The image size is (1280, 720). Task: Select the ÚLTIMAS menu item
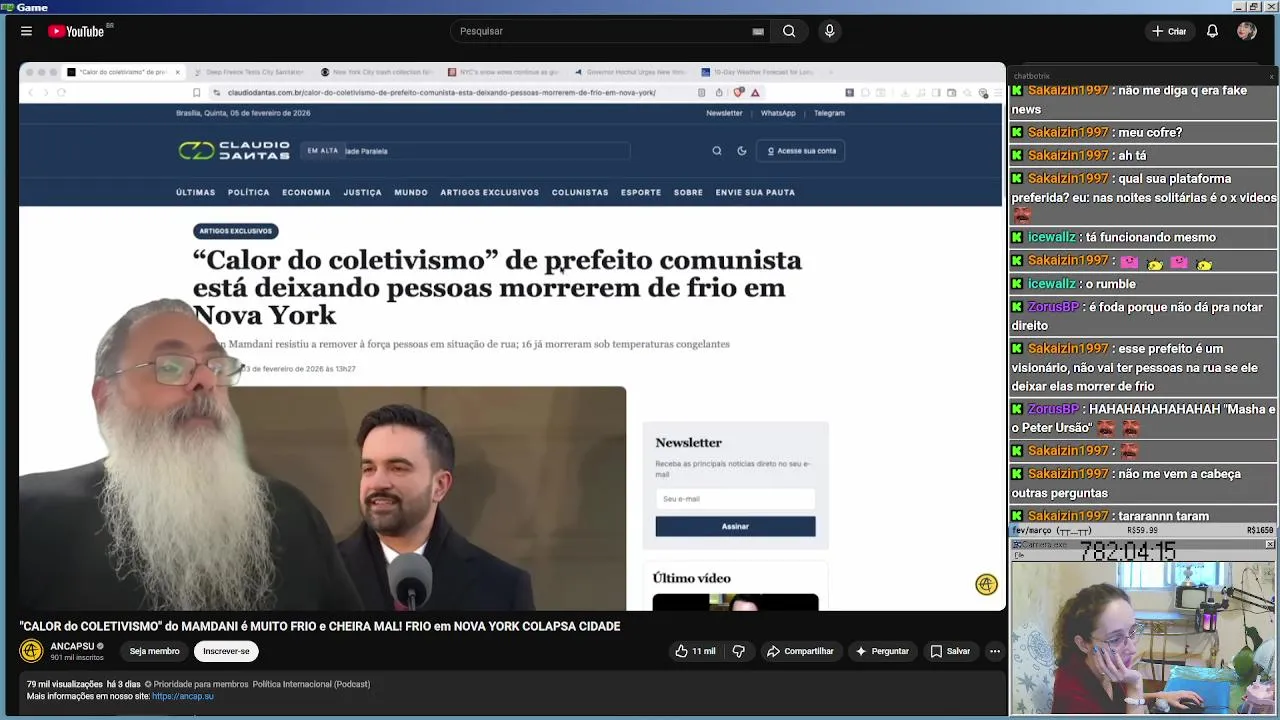pyautogui.click(x=196, y=192)
